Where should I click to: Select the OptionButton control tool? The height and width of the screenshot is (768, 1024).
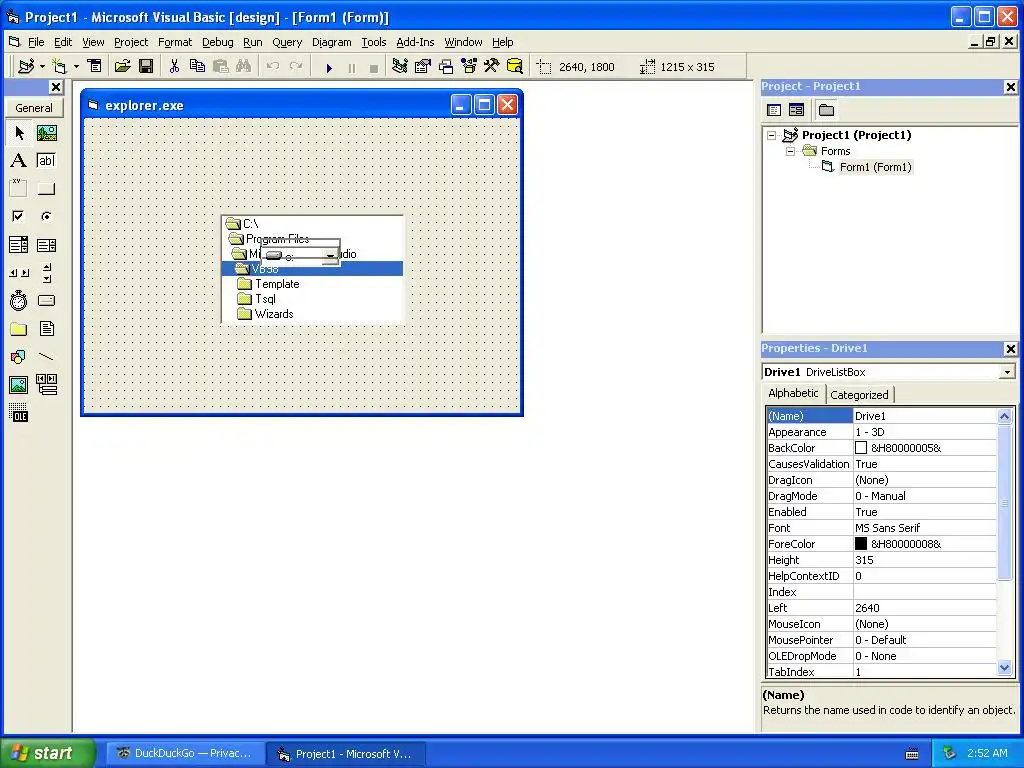[x=46, y=216]
